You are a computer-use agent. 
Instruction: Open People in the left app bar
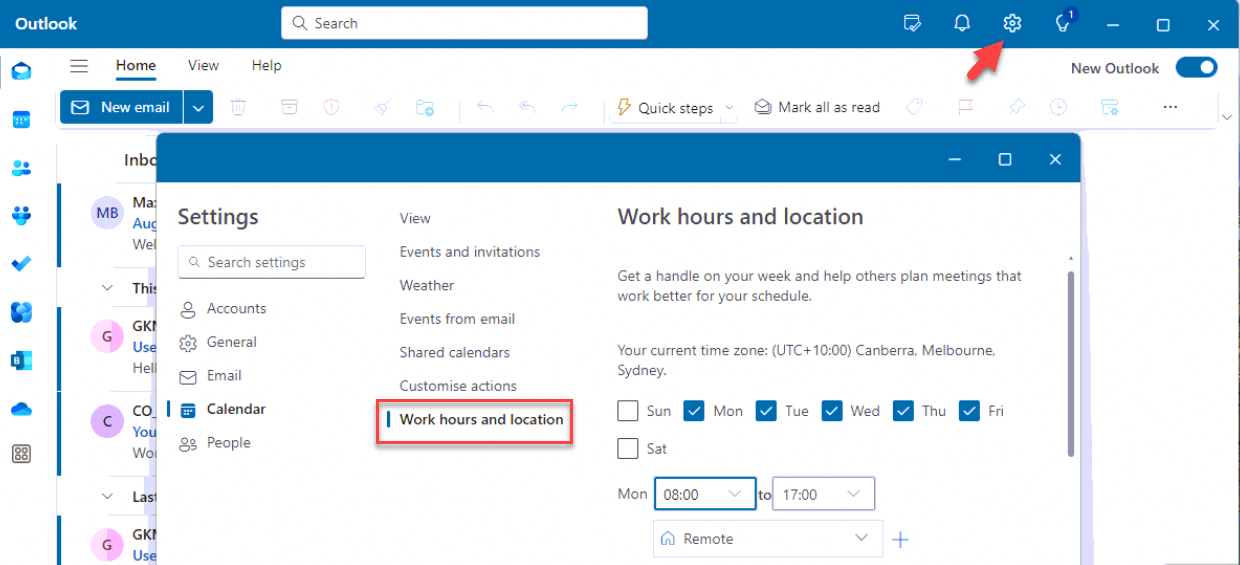(21, 168)
